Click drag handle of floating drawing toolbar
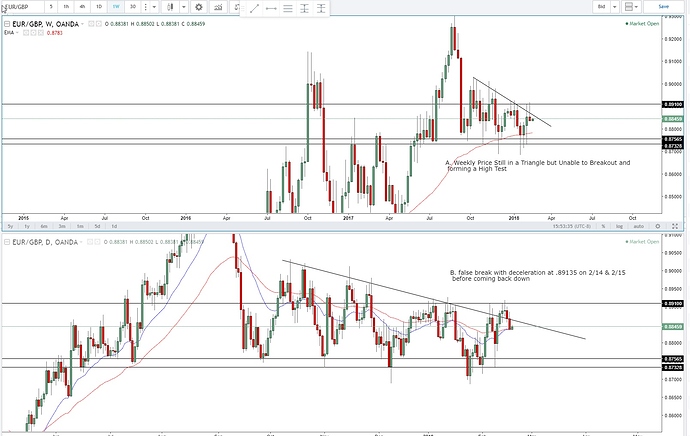690x436 pixels. tap(243, 8)
